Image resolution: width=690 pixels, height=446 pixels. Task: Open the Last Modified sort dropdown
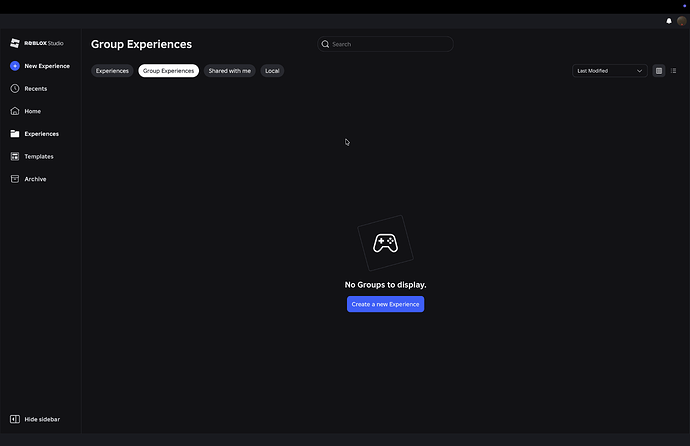[609, 71]
